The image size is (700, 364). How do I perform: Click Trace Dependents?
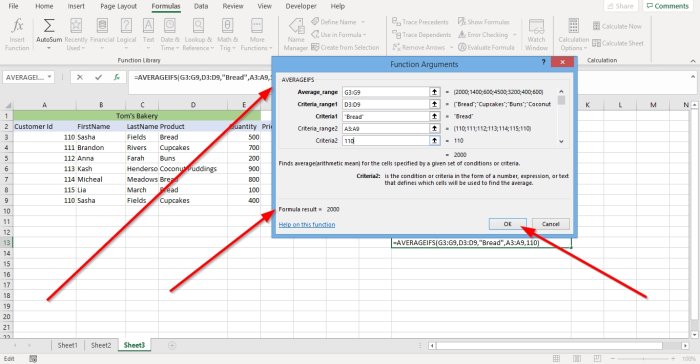coord(421,34)
